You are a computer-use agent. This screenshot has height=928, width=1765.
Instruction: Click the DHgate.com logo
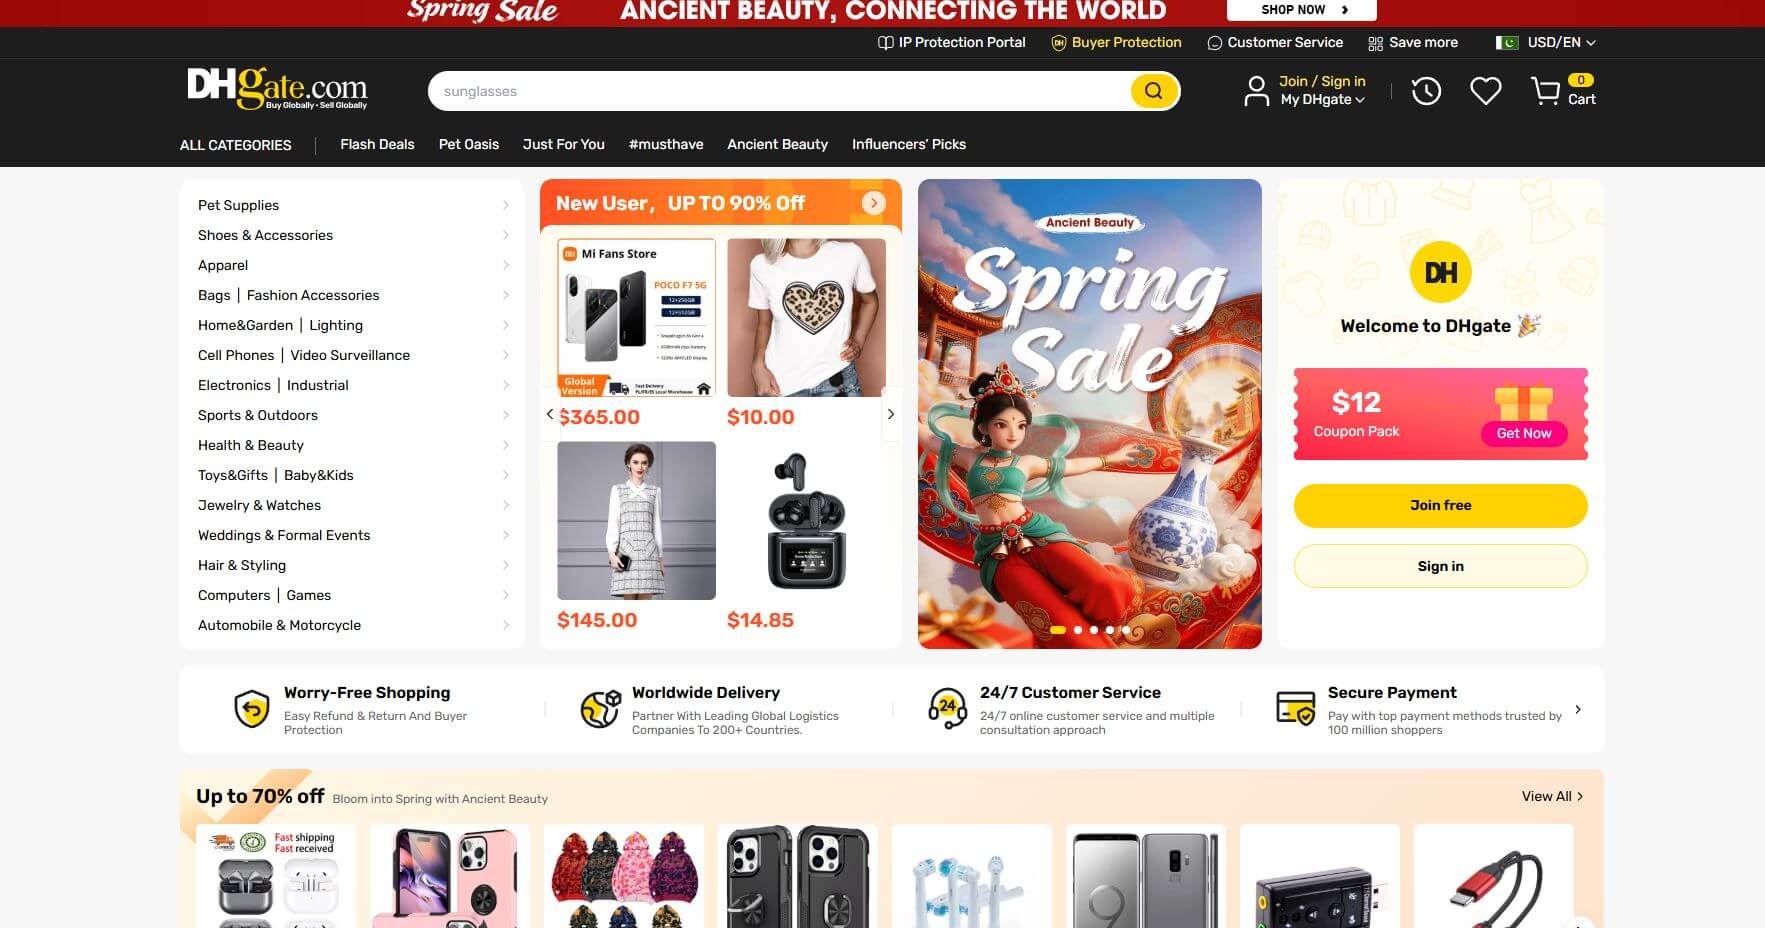click(x=277, y=89)
